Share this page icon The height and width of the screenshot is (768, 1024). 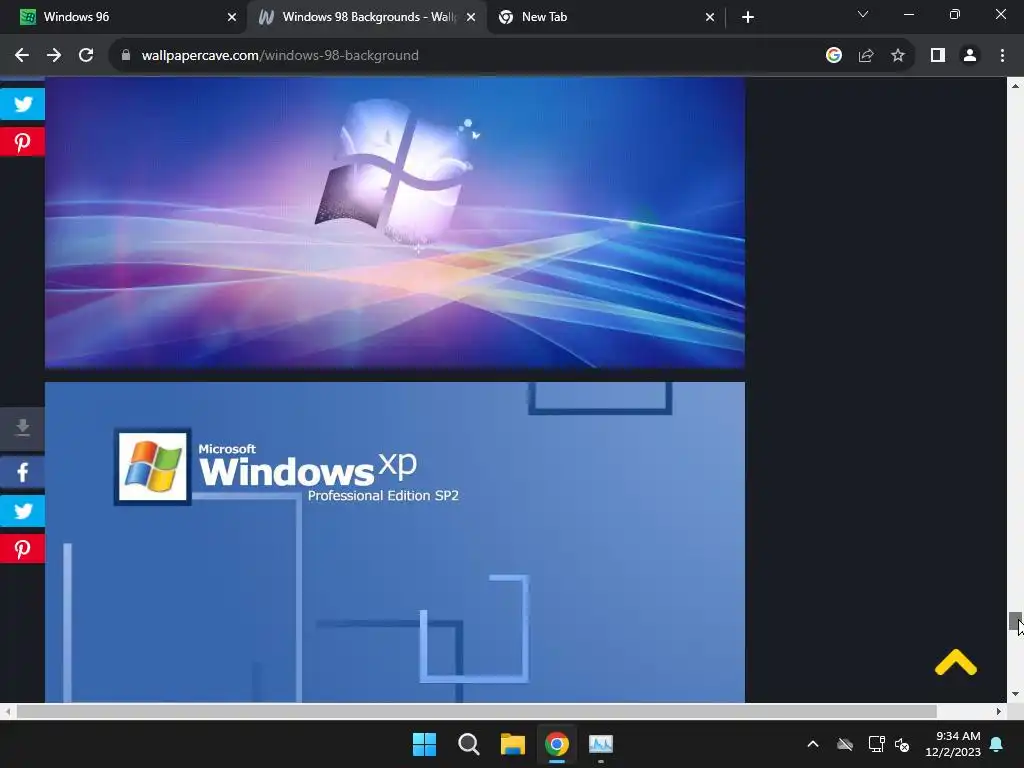click(x=866, y=56)
